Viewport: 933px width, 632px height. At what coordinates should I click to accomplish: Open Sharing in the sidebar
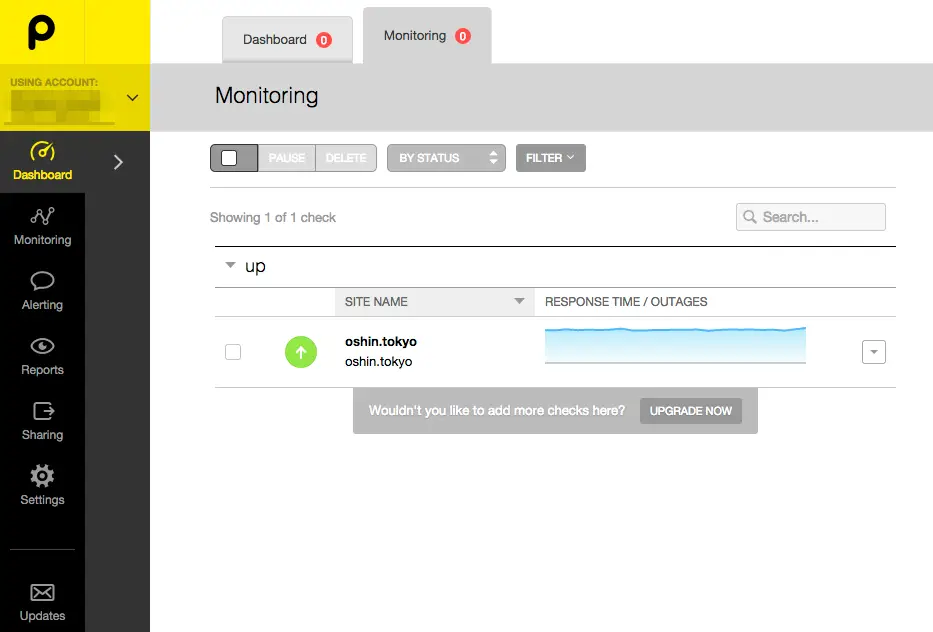coord(42,411)
